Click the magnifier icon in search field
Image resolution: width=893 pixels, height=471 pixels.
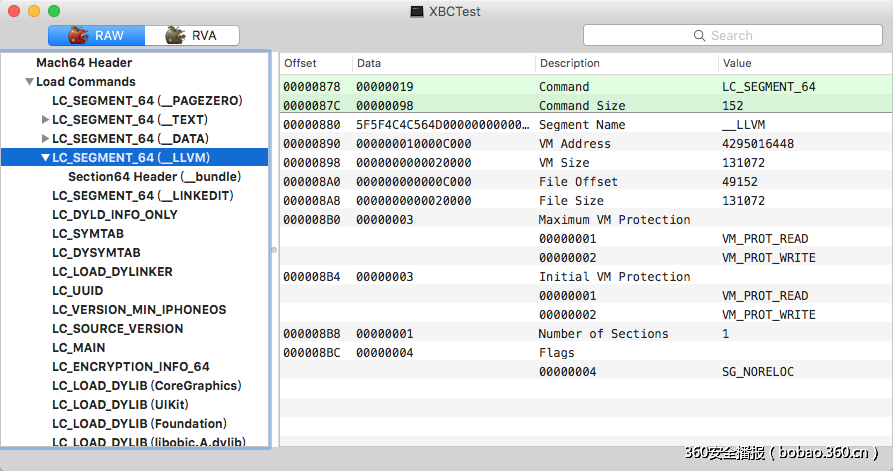[x=700, y=36]
